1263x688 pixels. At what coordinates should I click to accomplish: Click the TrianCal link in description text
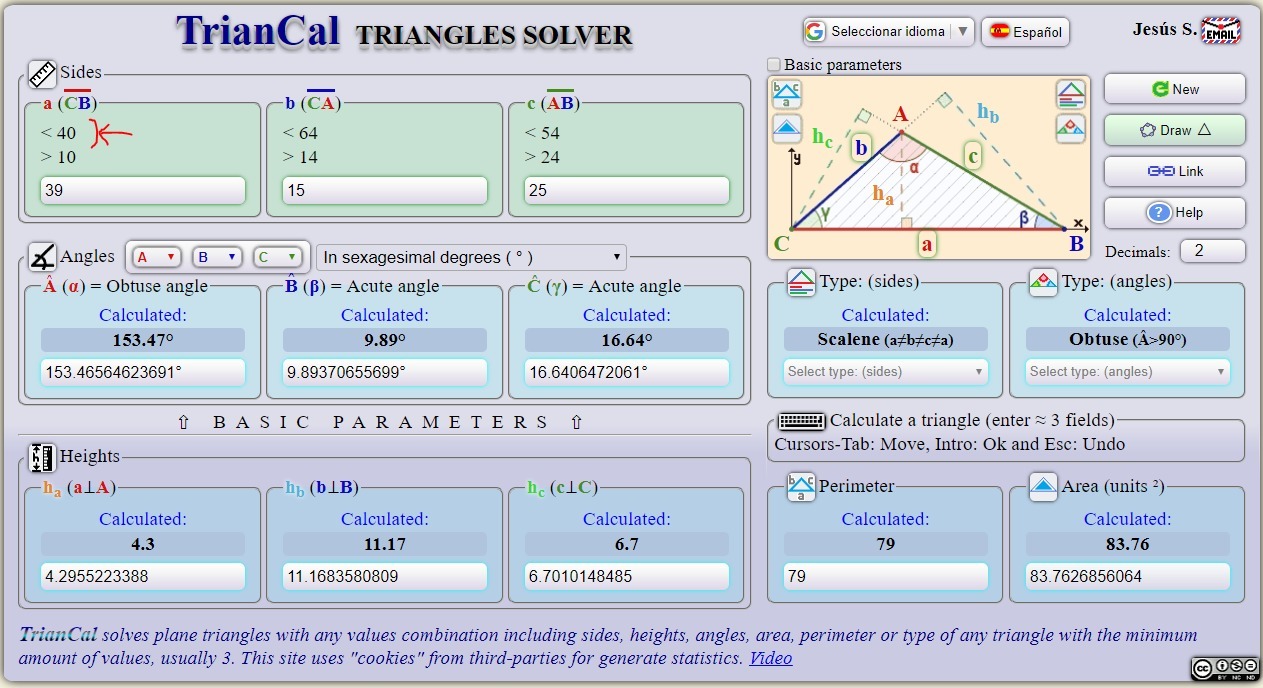click(x=58, y=635)
